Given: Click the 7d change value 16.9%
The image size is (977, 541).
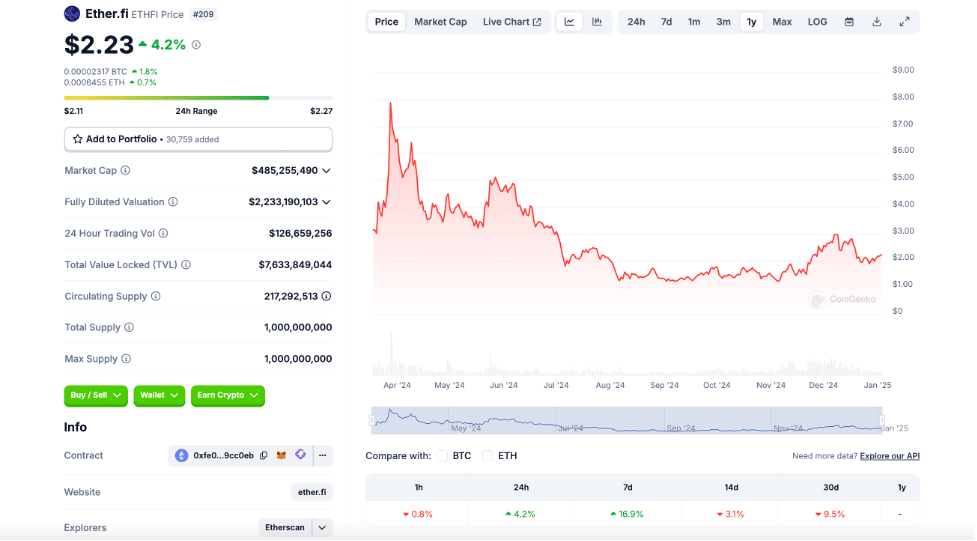Looking at the screenshot, I should (x=627, y=514).
